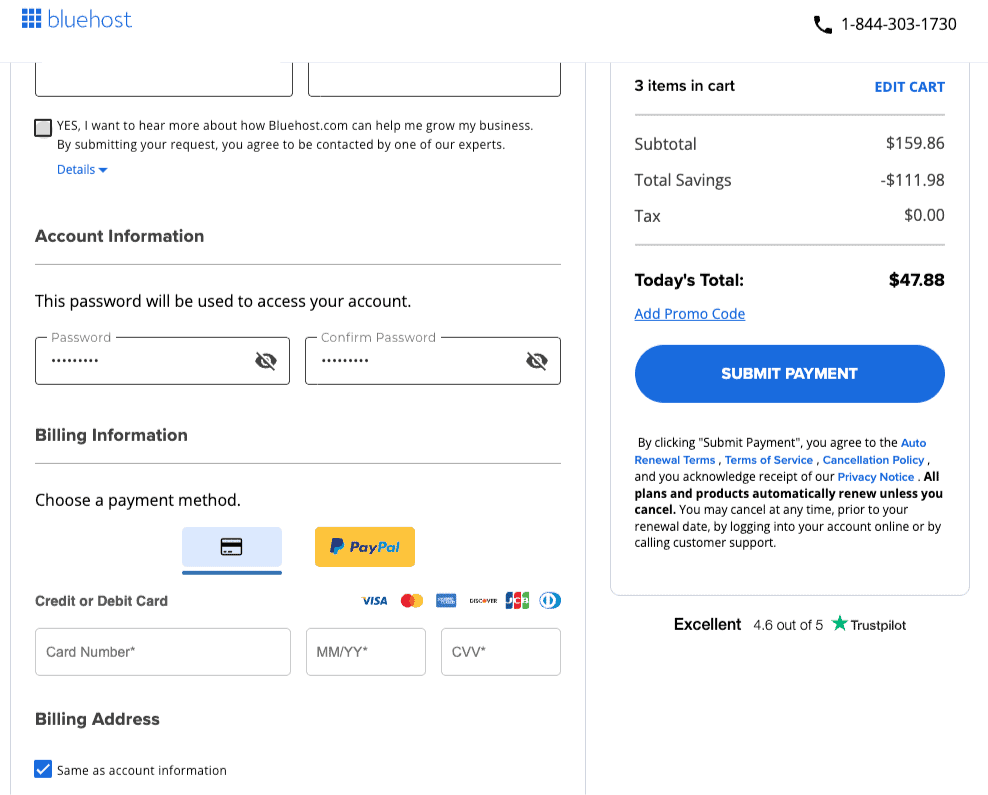988x795 pixels.
Task: Click the Visa card logo
Action: tap(375, 601)
